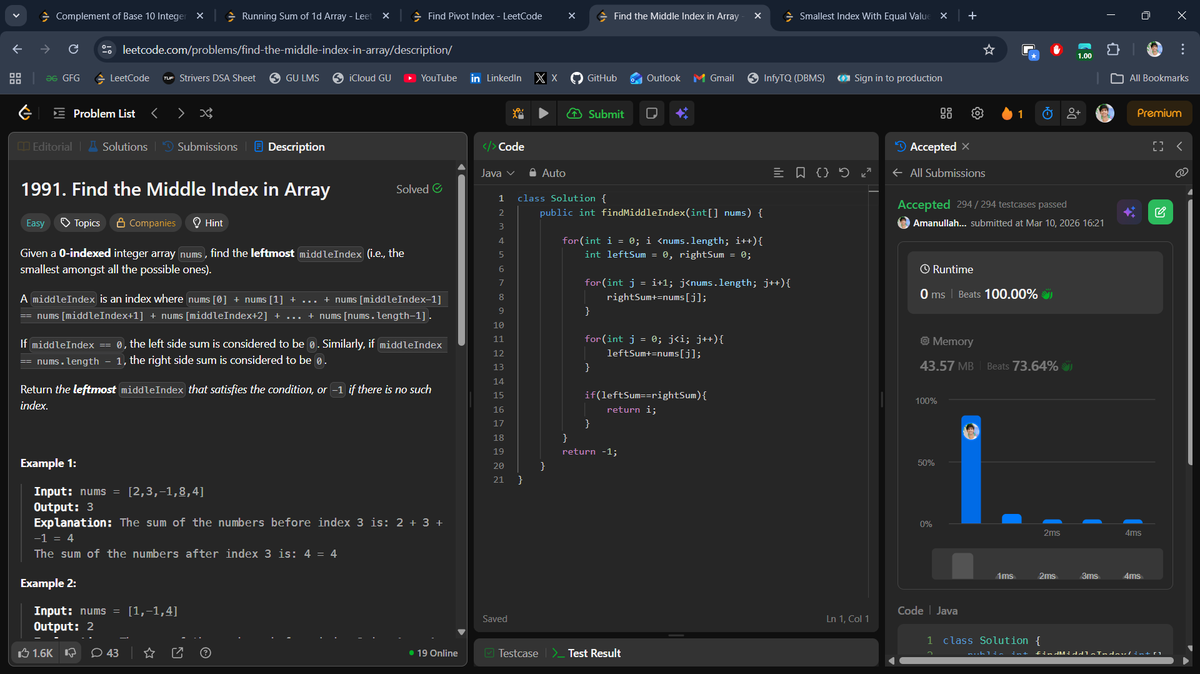Click the Premium button
Screen dimensions: 1200x674
(x=1159, y=113)
